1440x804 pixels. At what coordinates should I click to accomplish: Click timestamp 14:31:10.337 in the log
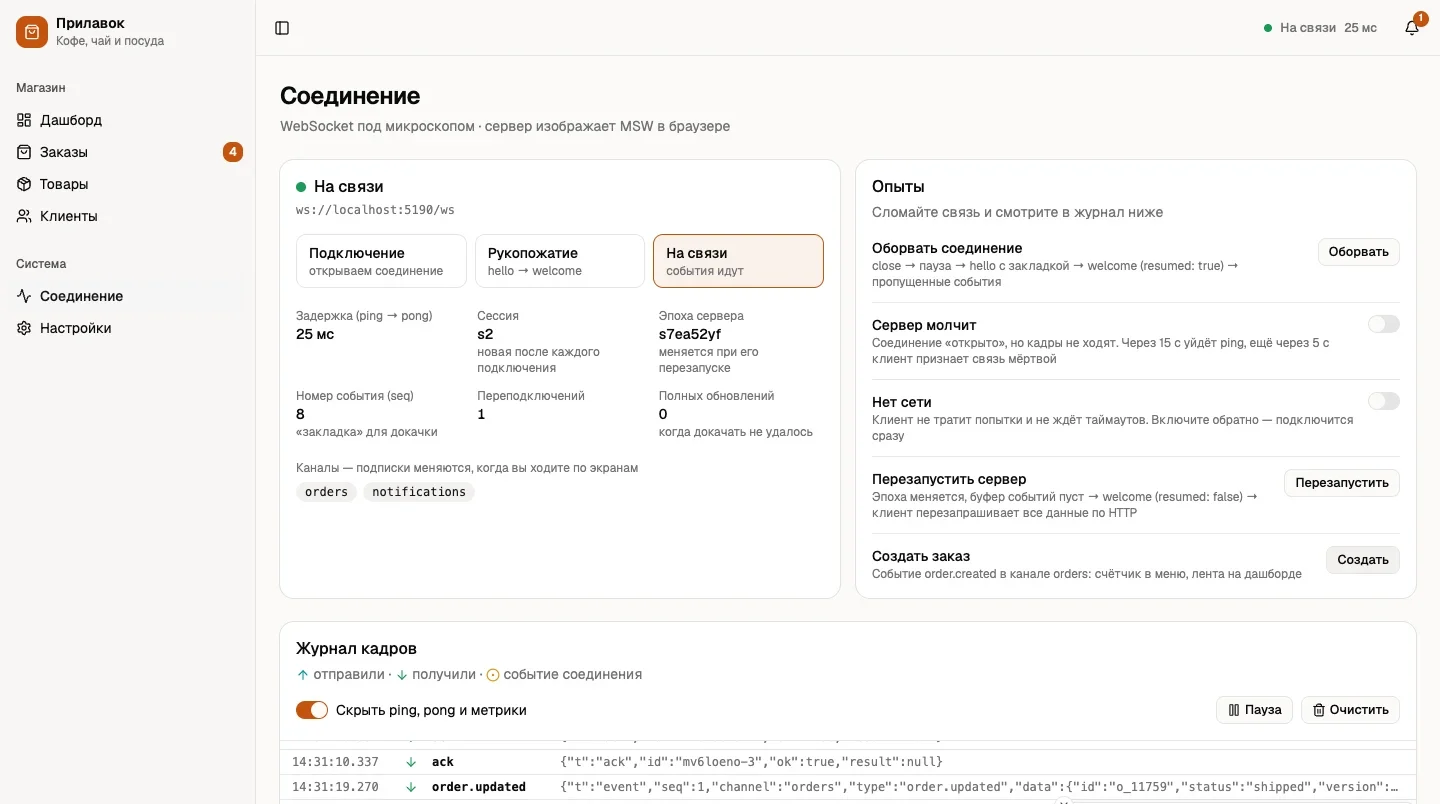[335, 762]
